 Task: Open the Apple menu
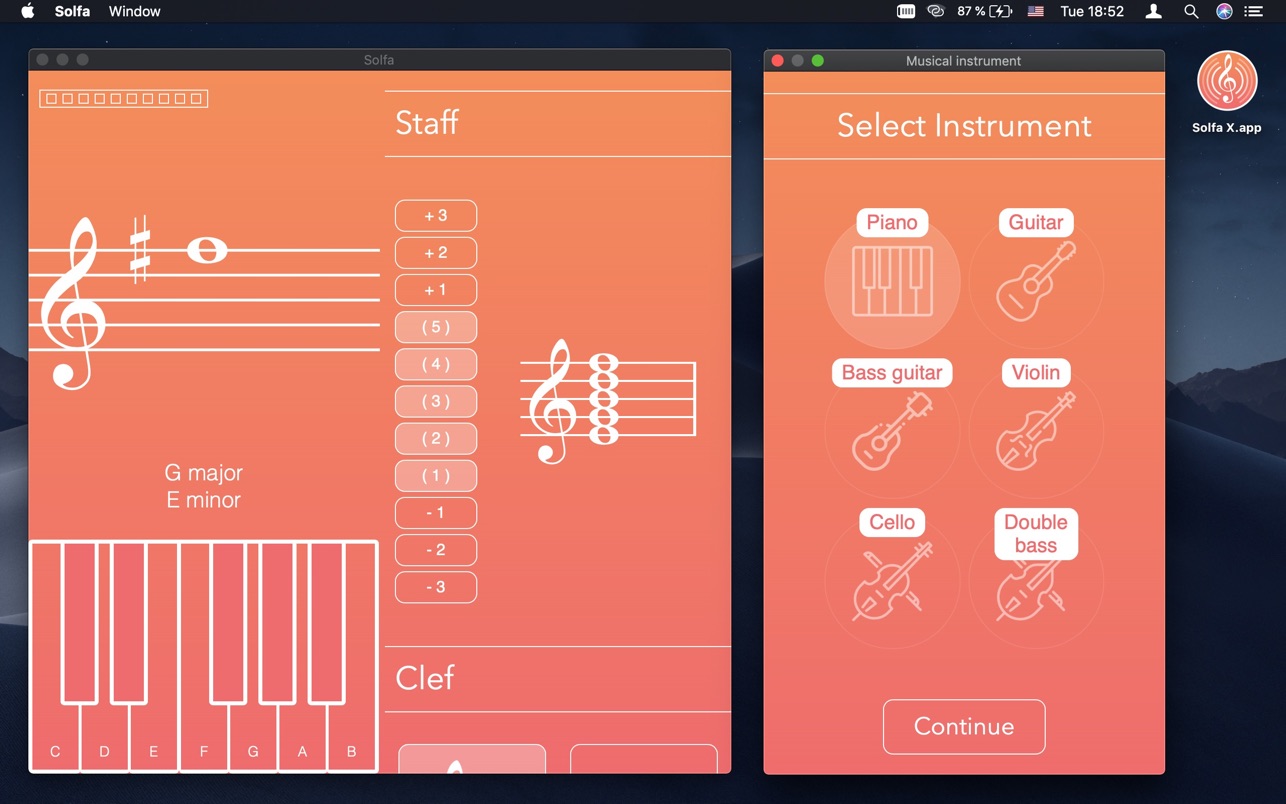click(28, 12)
